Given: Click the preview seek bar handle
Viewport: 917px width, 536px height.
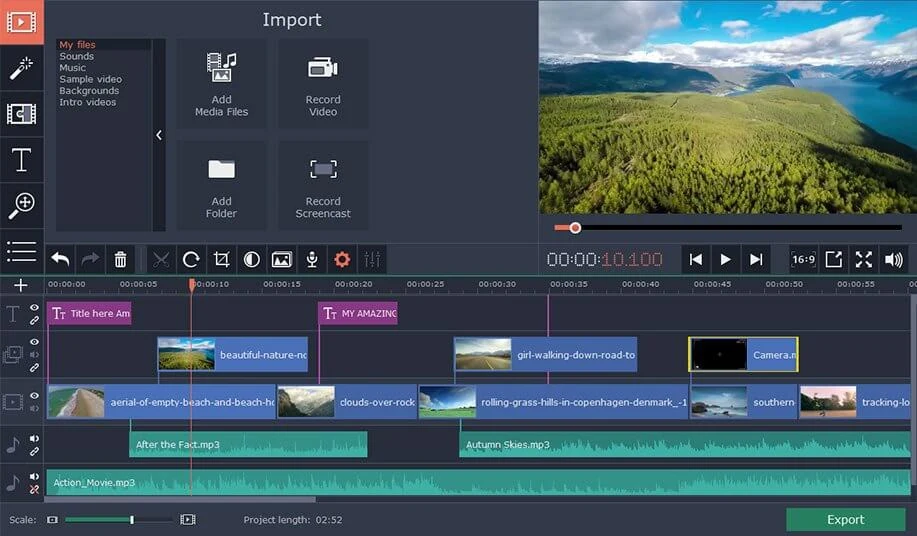Looking at the screenshot, I should point(575,228).
